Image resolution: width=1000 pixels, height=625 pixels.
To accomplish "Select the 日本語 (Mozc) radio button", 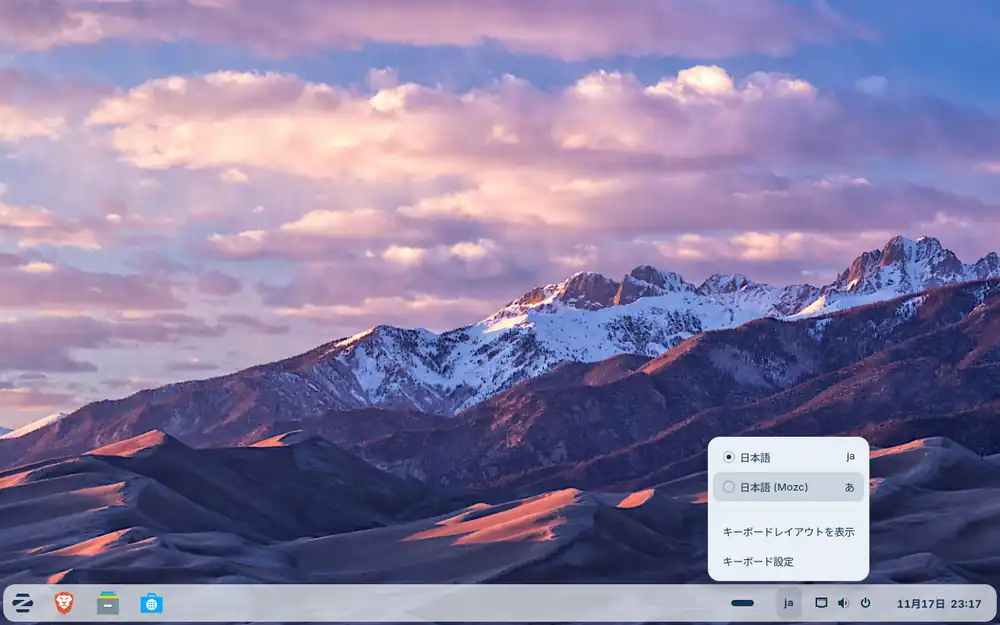I will point(729,487).
